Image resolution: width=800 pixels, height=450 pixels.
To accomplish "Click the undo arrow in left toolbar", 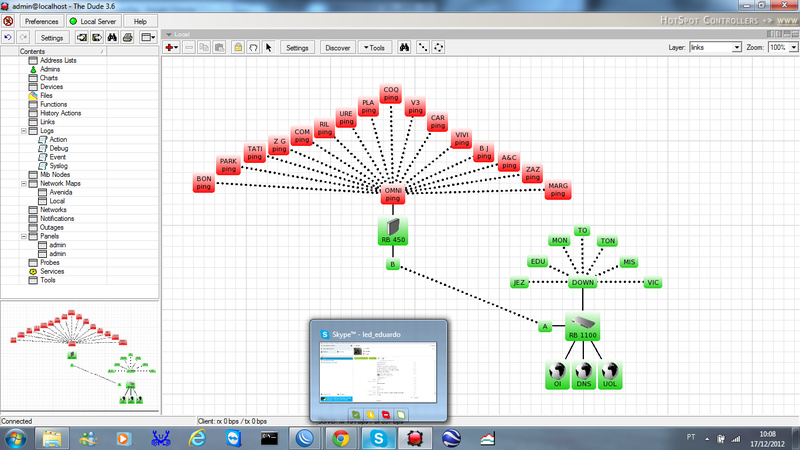I will click(8, 37).
